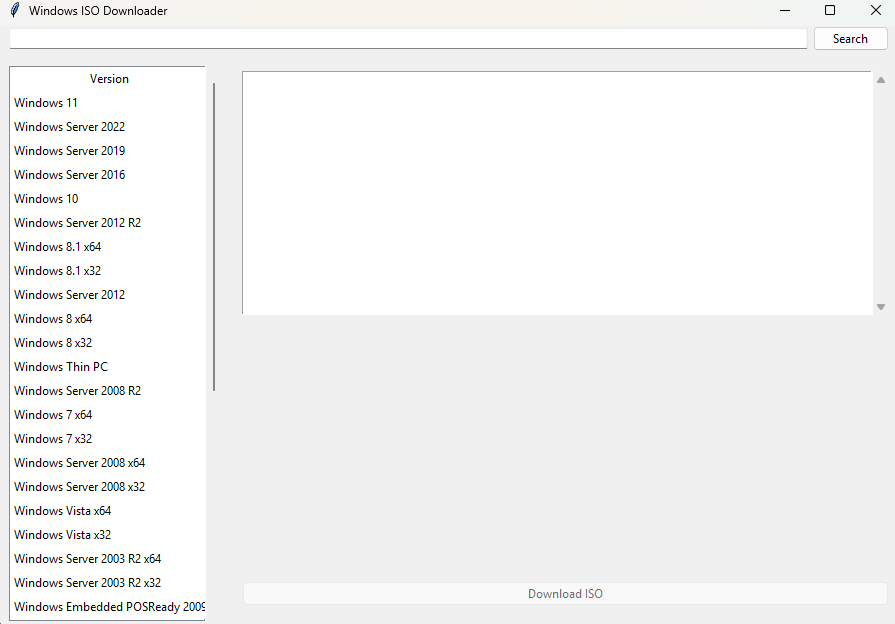Pick Windows Server 2016

coord(107,175)
